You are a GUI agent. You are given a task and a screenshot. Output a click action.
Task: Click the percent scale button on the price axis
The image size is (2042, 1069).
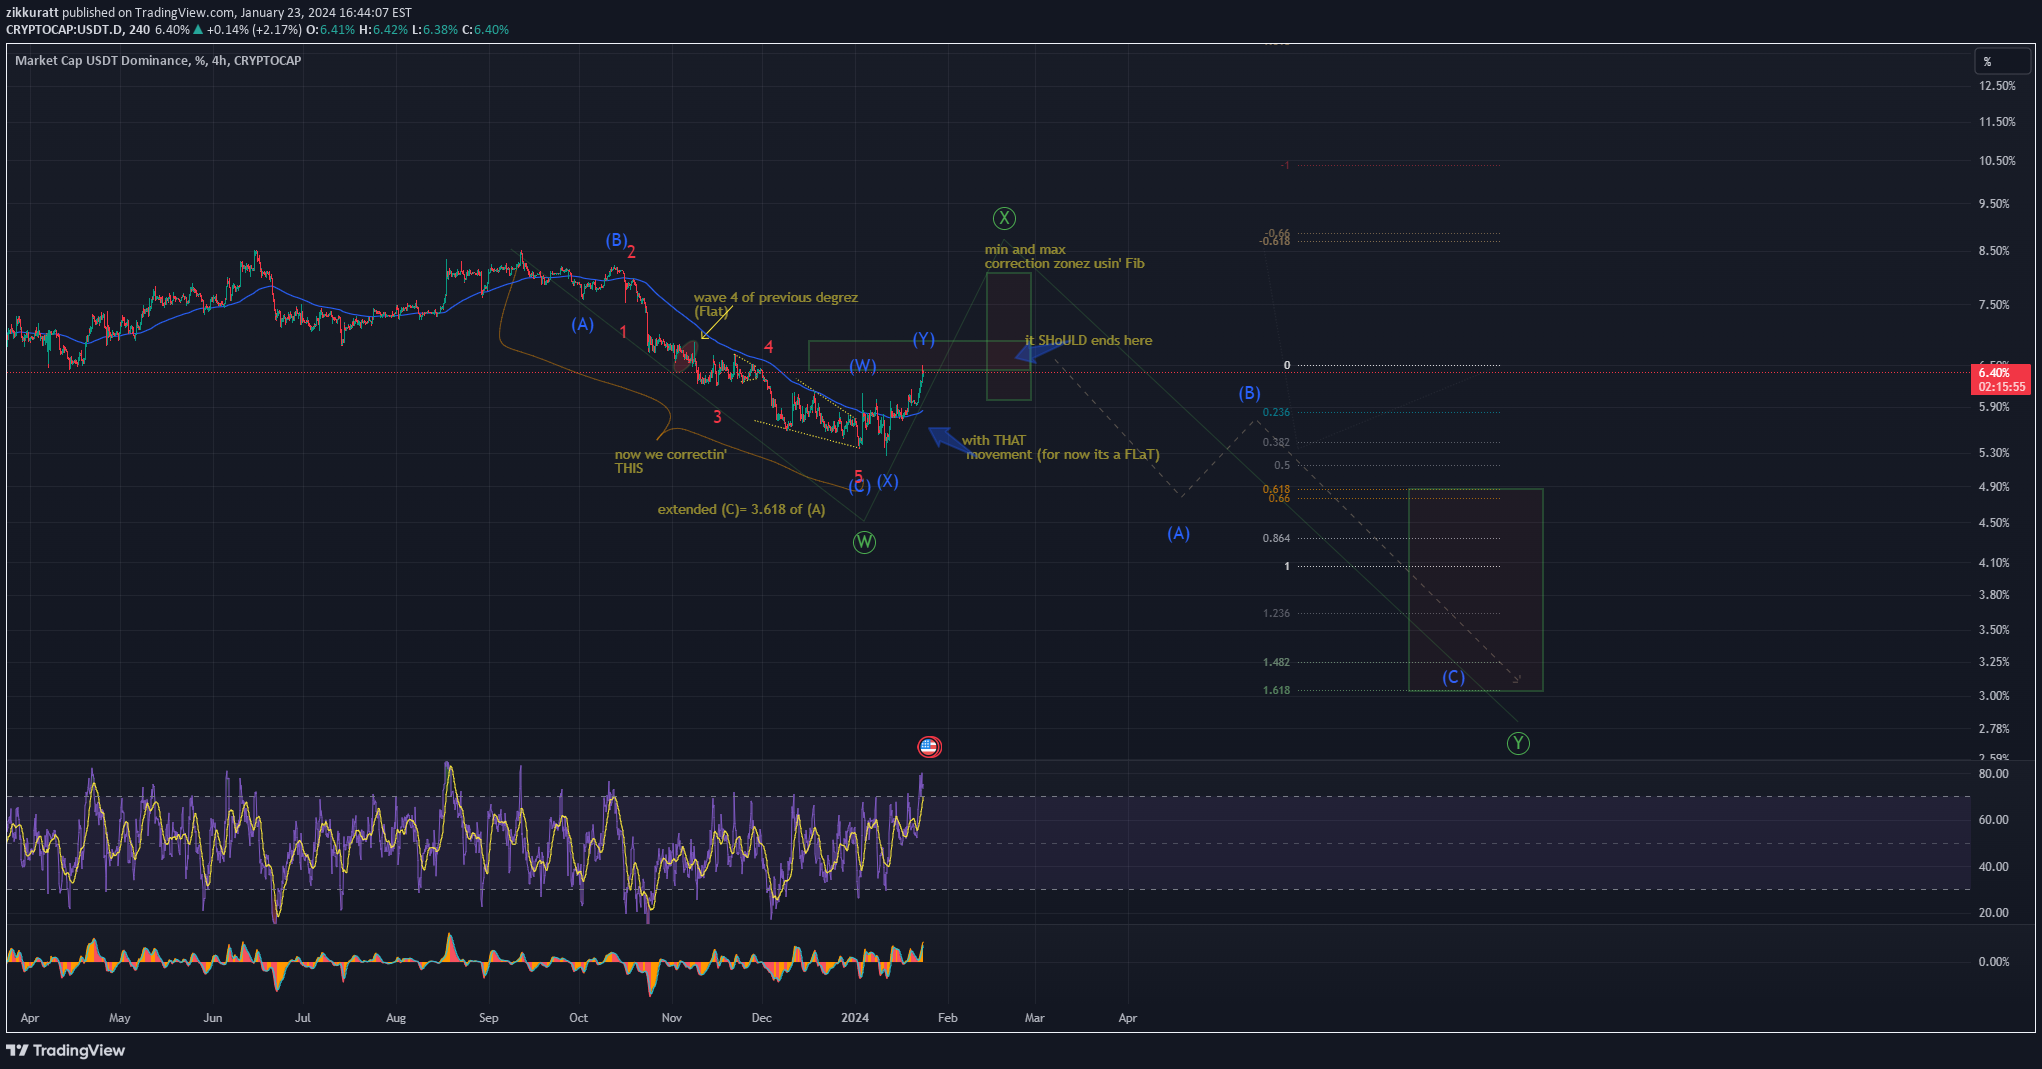[x=2003, y=62]
